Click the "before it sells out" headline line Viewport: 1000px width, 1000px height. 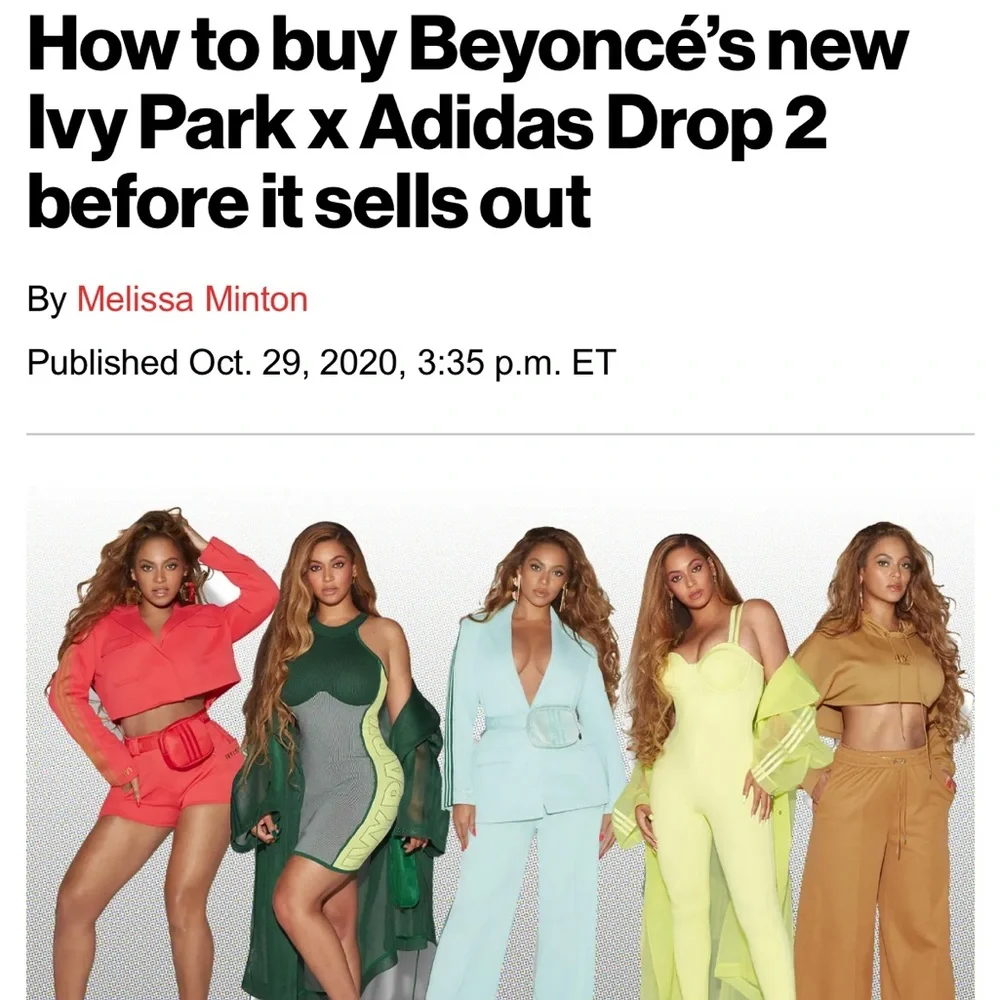(309, 200)
